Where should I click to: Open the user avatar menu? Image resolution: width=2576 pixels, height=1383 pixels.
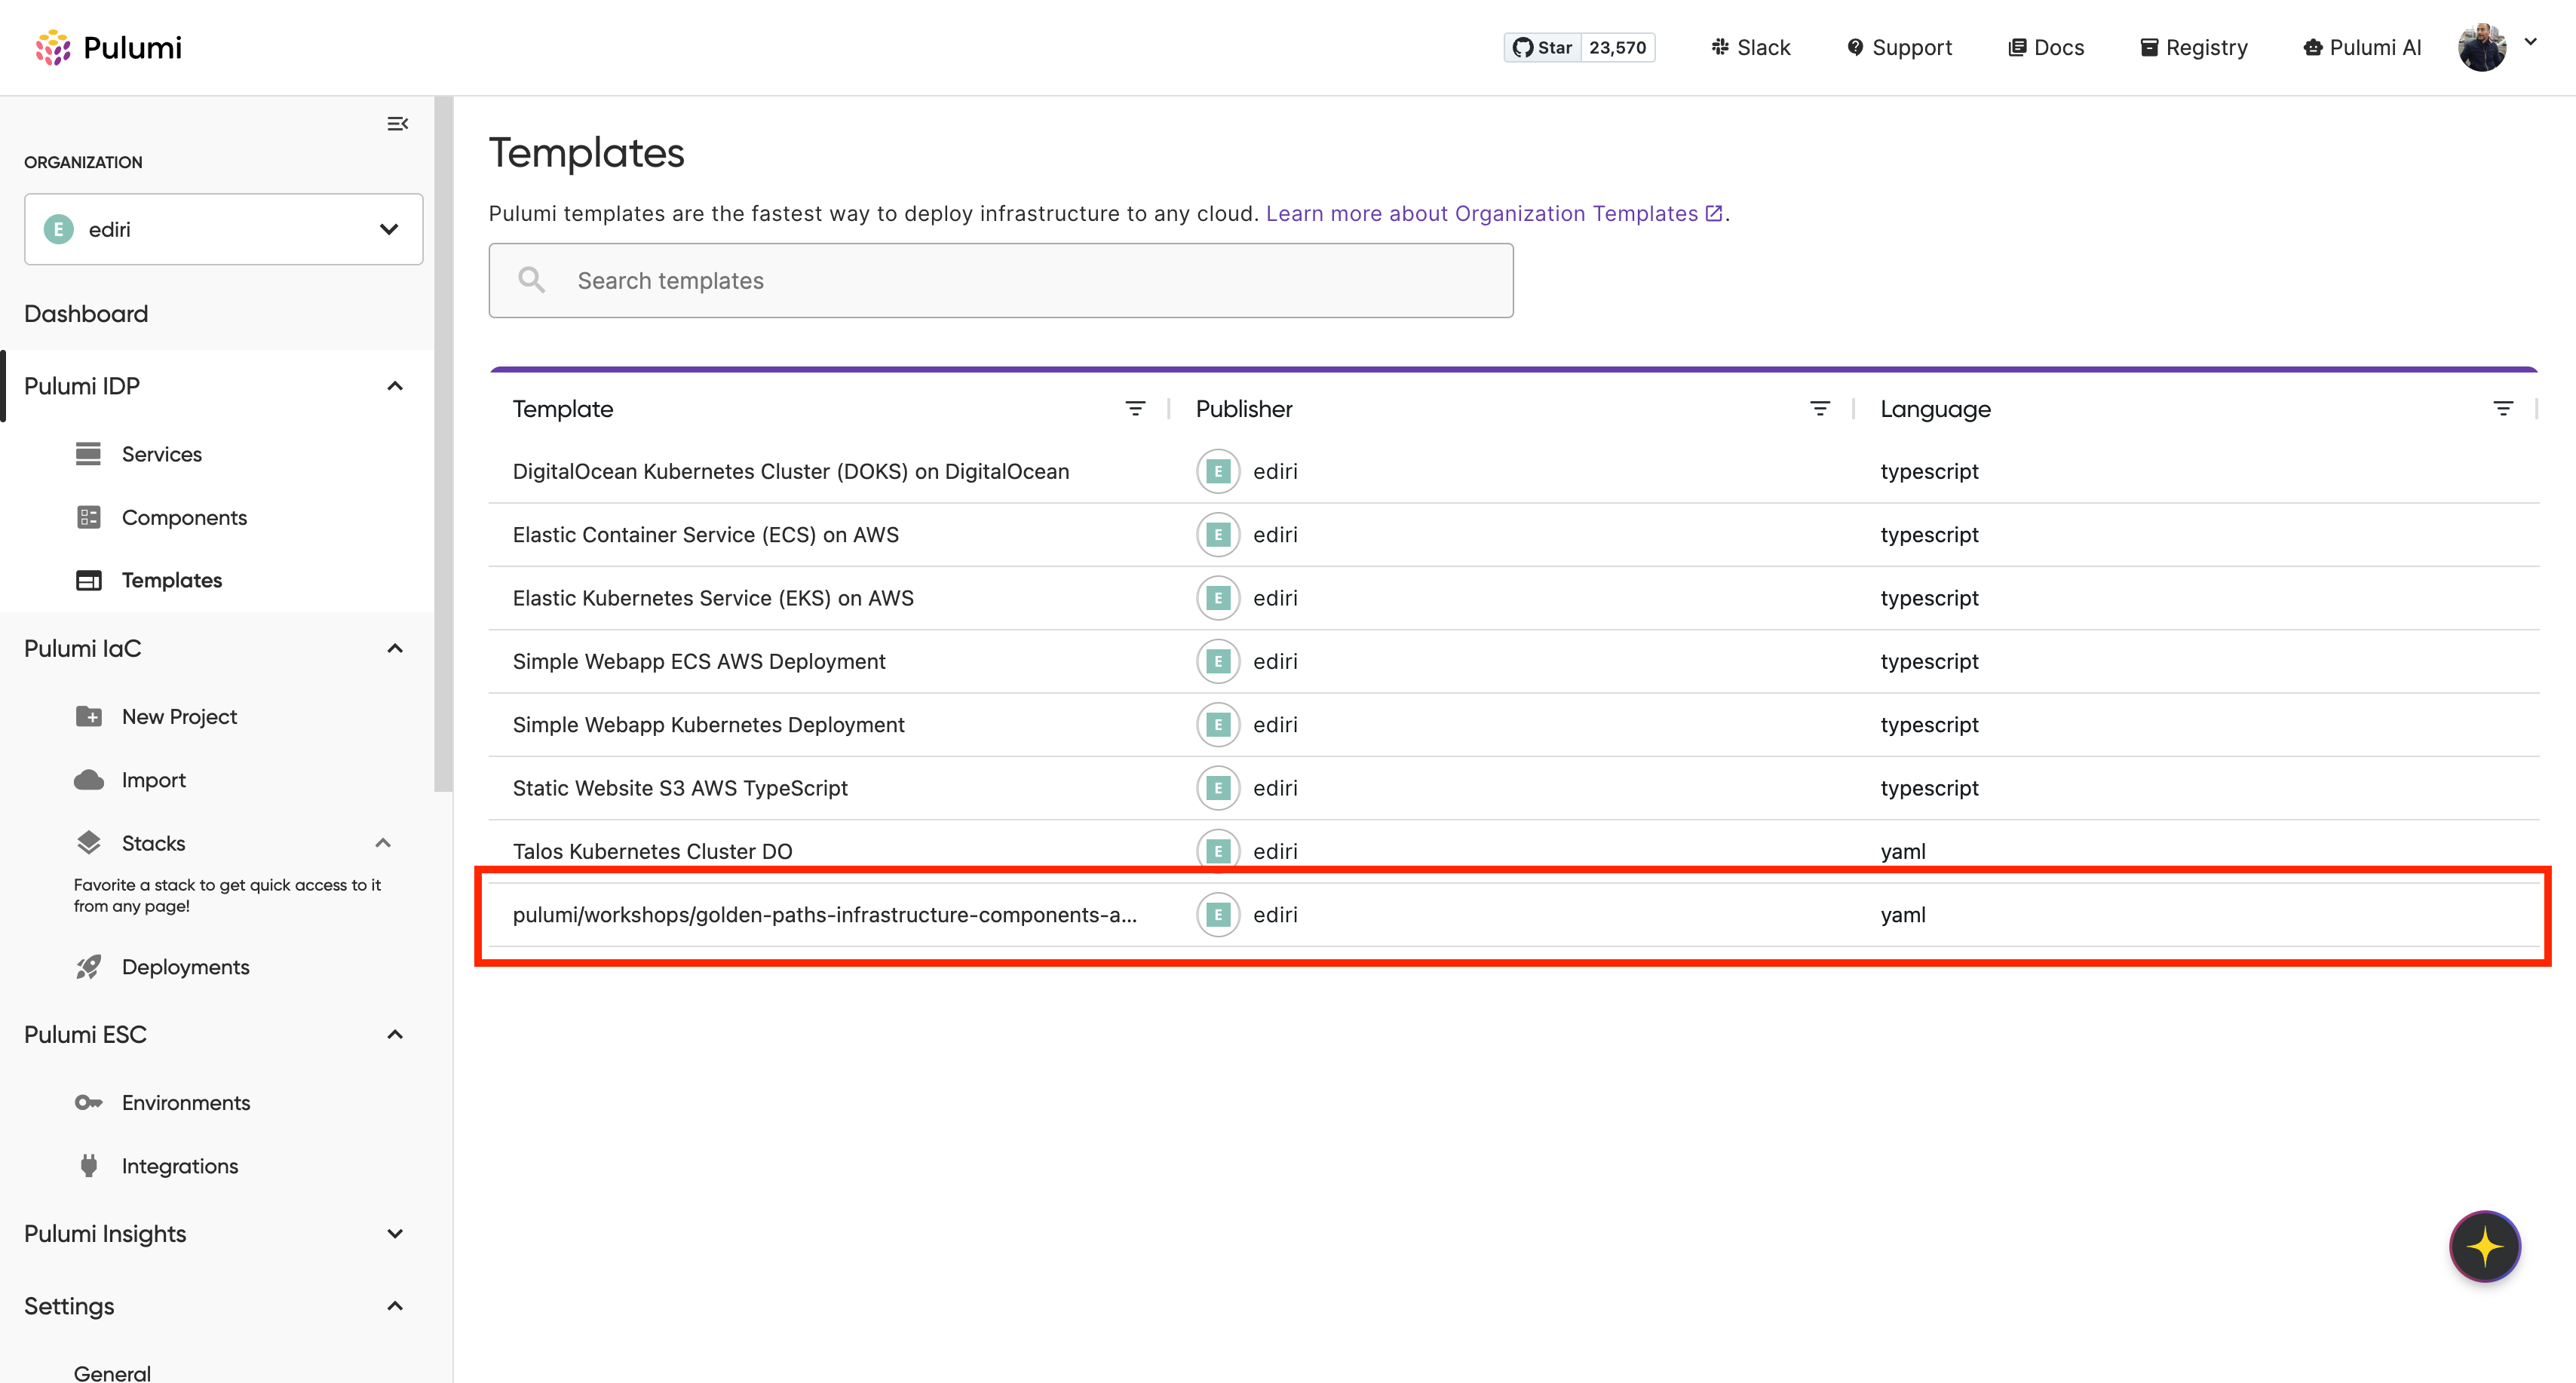(2498, 47)
